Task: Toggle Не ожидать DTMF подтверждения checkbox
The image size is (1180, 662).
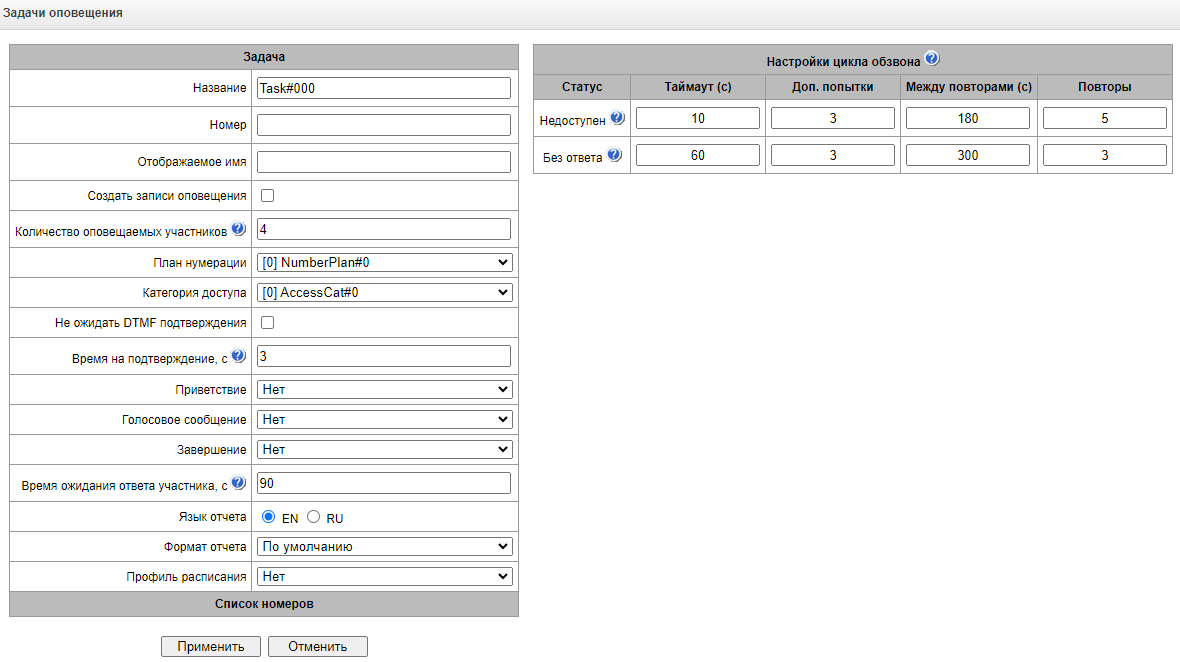Action: pyautogui.click(x=267, y=322)
